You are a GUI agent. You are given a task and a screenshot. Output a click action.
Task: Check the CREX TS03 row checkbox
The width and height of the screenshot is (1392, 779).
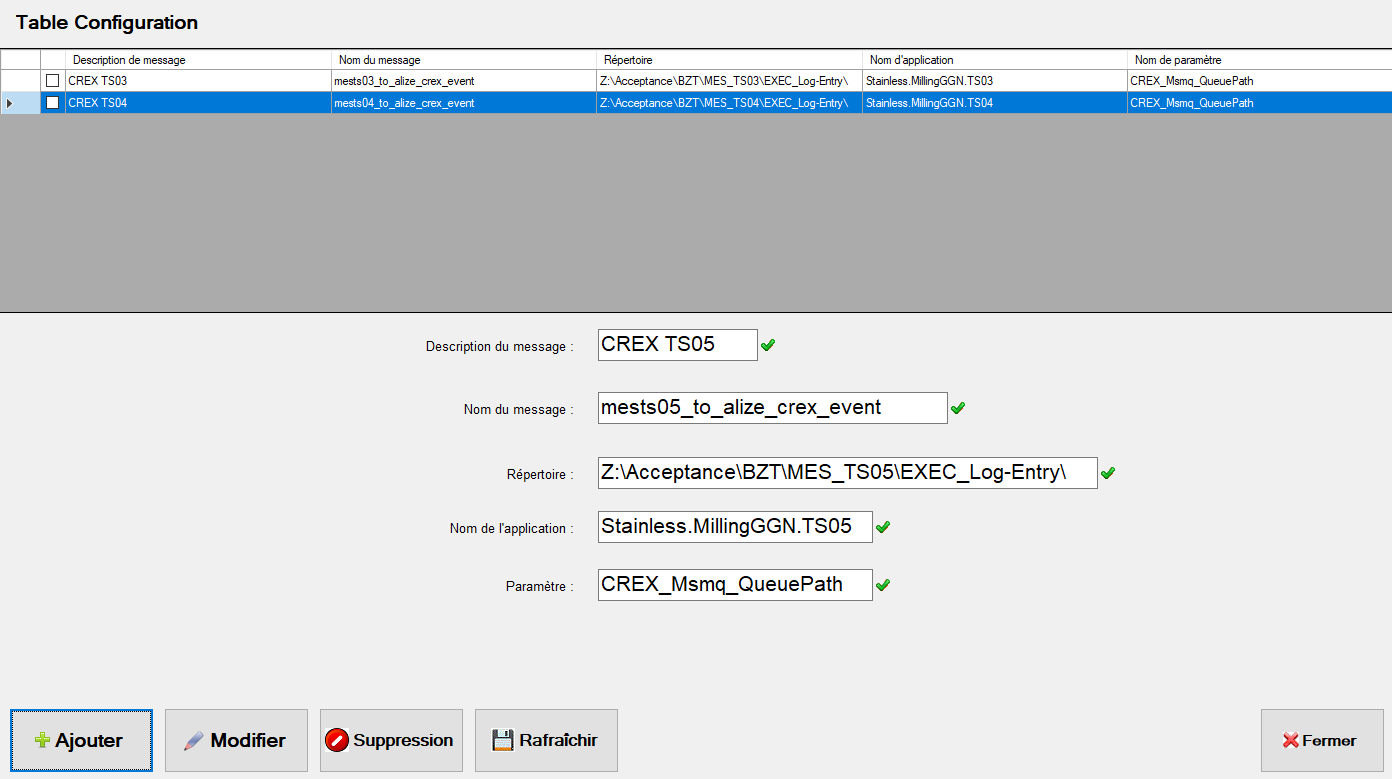(x=53, y=81)
